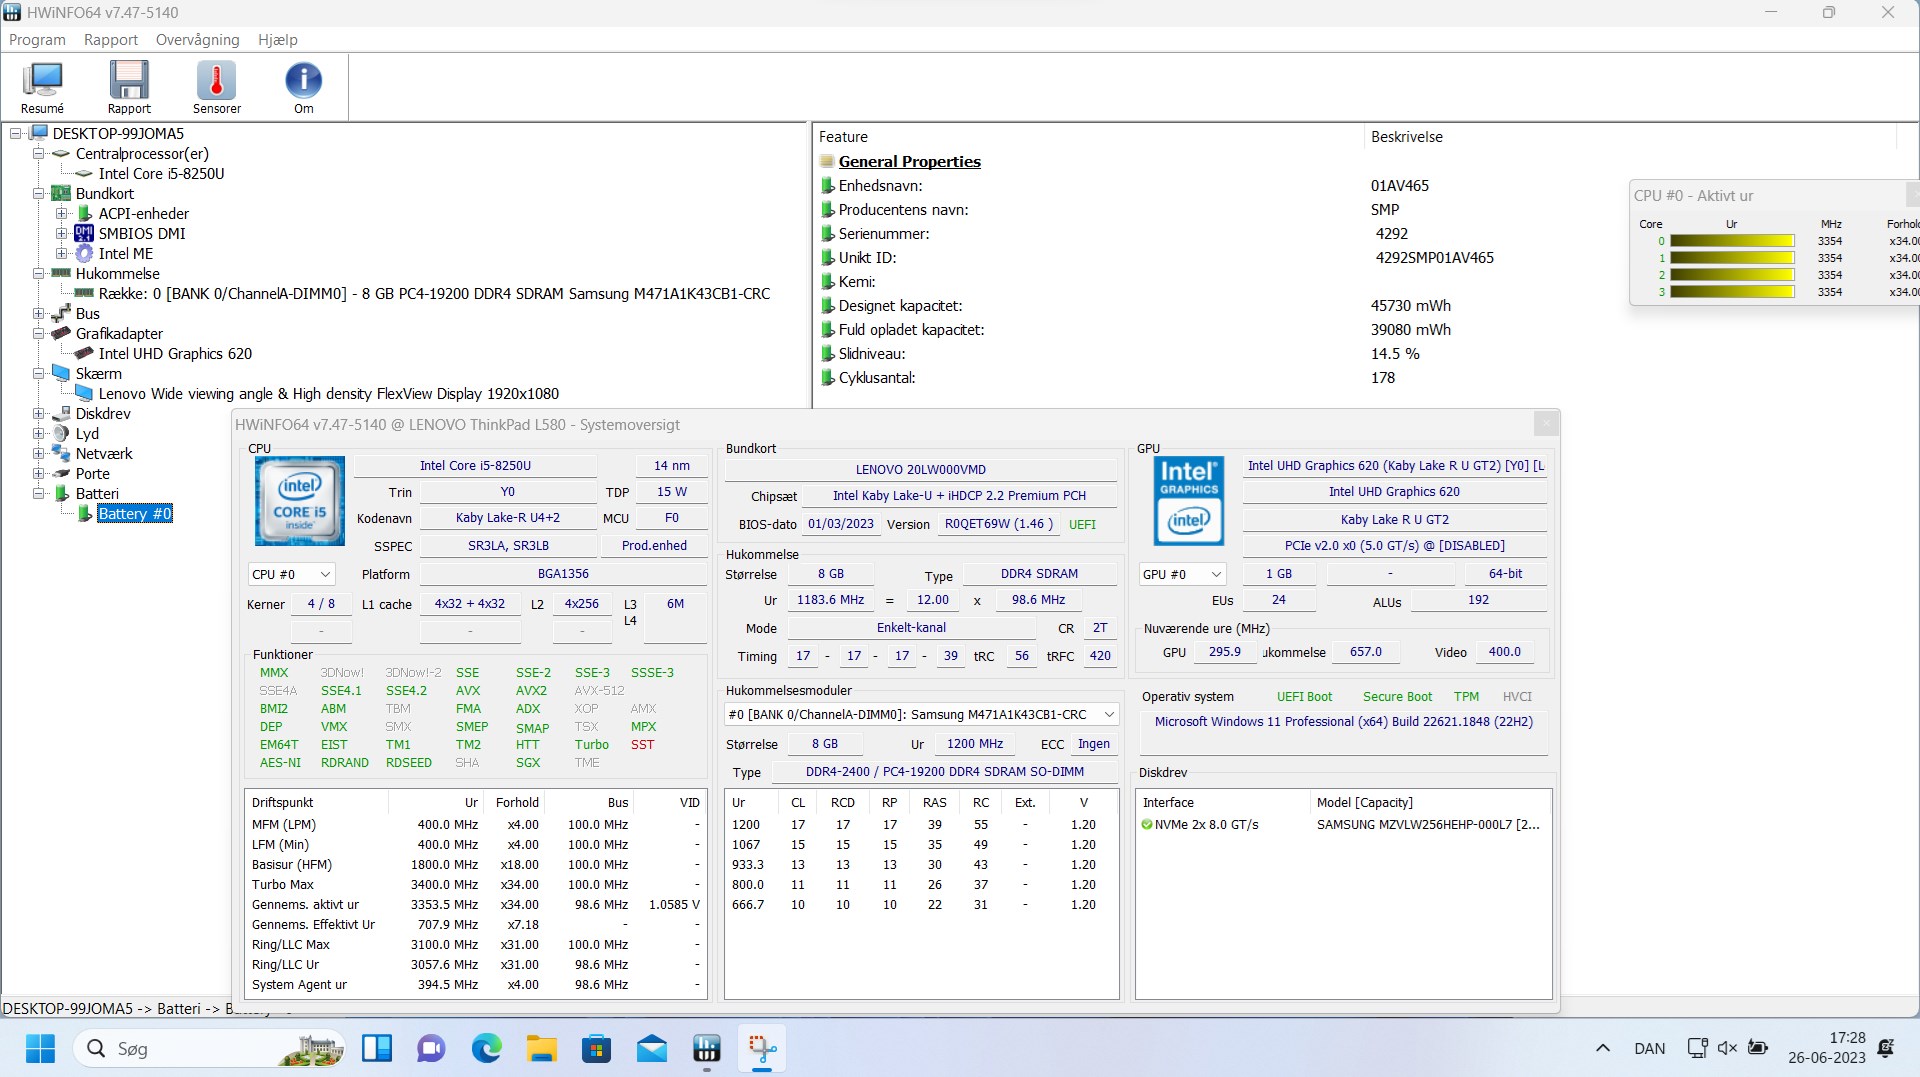The height and width of the screenshot is (1077, 1920).
Task: Open the Resumé summary toolbar icon
Action: (42, 88)
